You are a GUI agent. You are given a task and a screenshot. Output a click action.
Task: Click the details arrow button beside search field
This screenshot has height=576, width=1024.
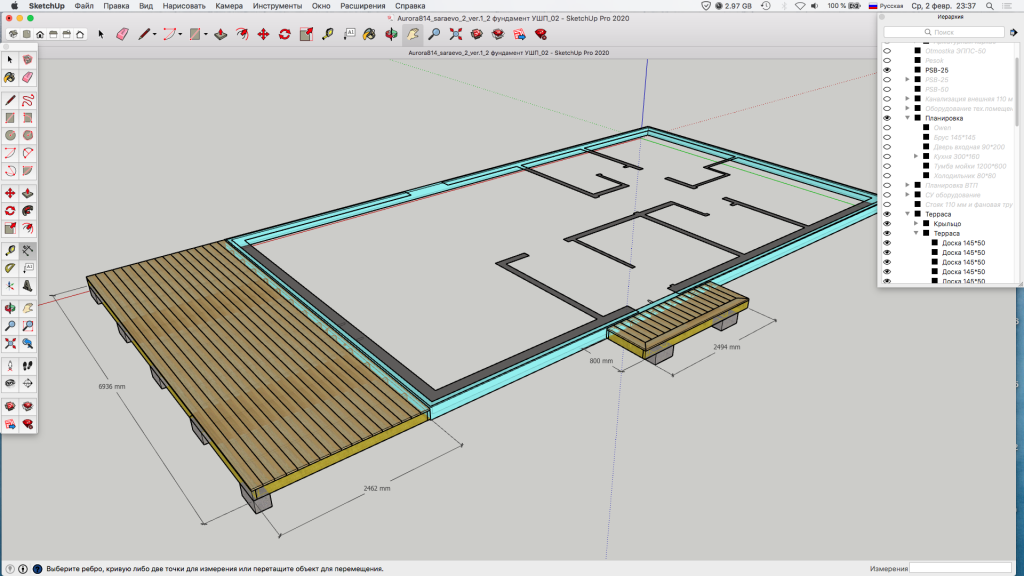tap(1012, 32)
